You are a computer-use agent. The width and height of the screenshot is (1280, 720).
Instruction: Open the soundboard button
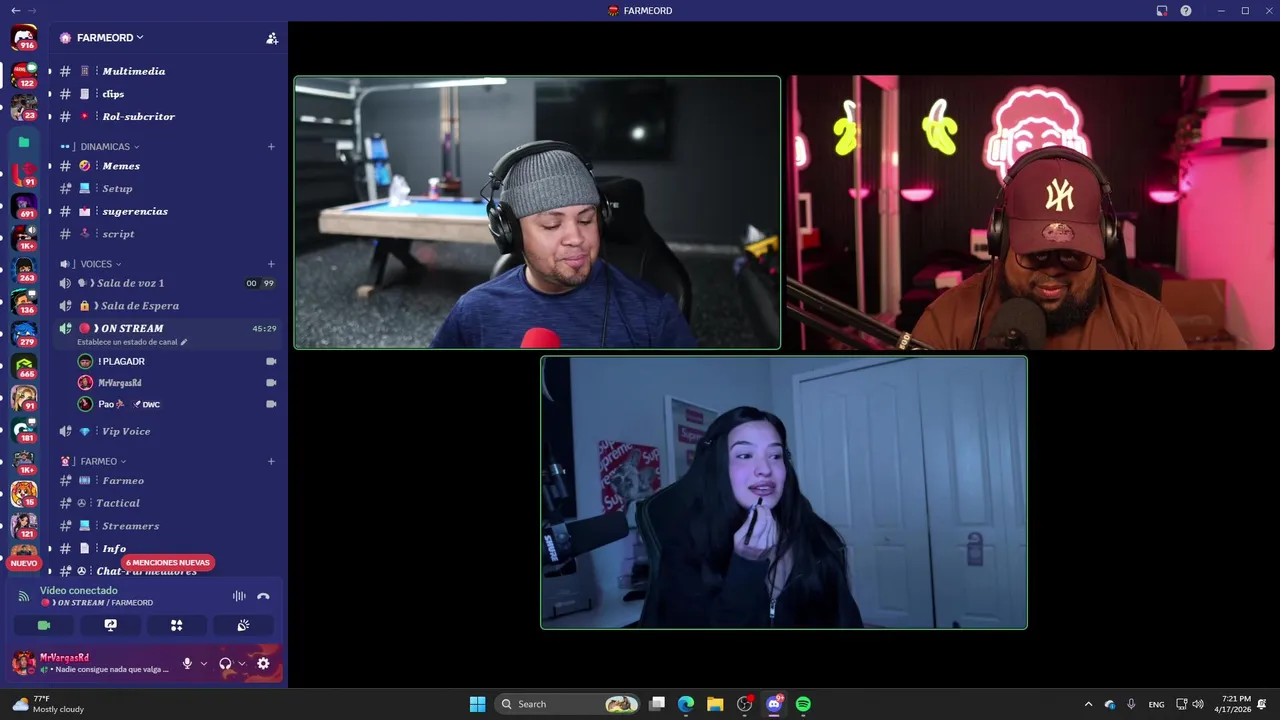[243, 625]
